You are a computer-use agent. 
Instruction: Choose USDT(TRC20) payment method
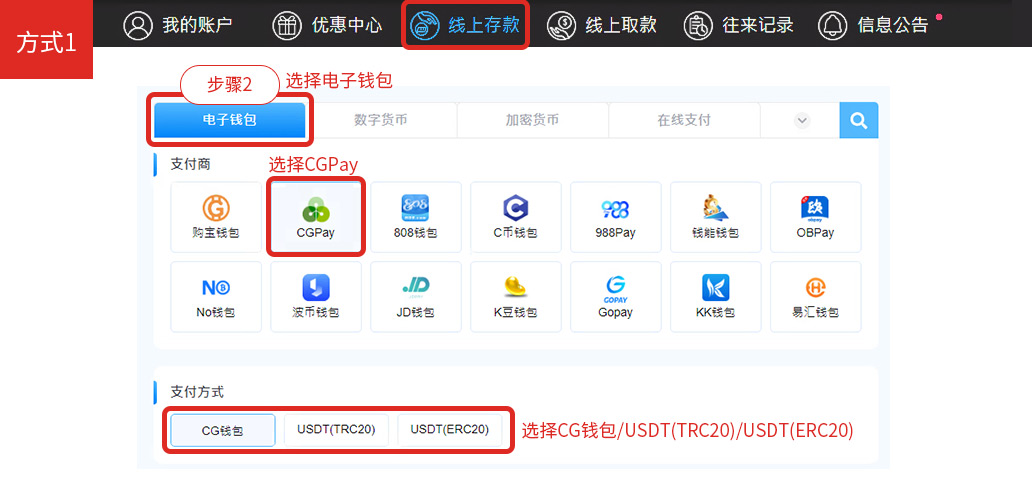(336, 431)
